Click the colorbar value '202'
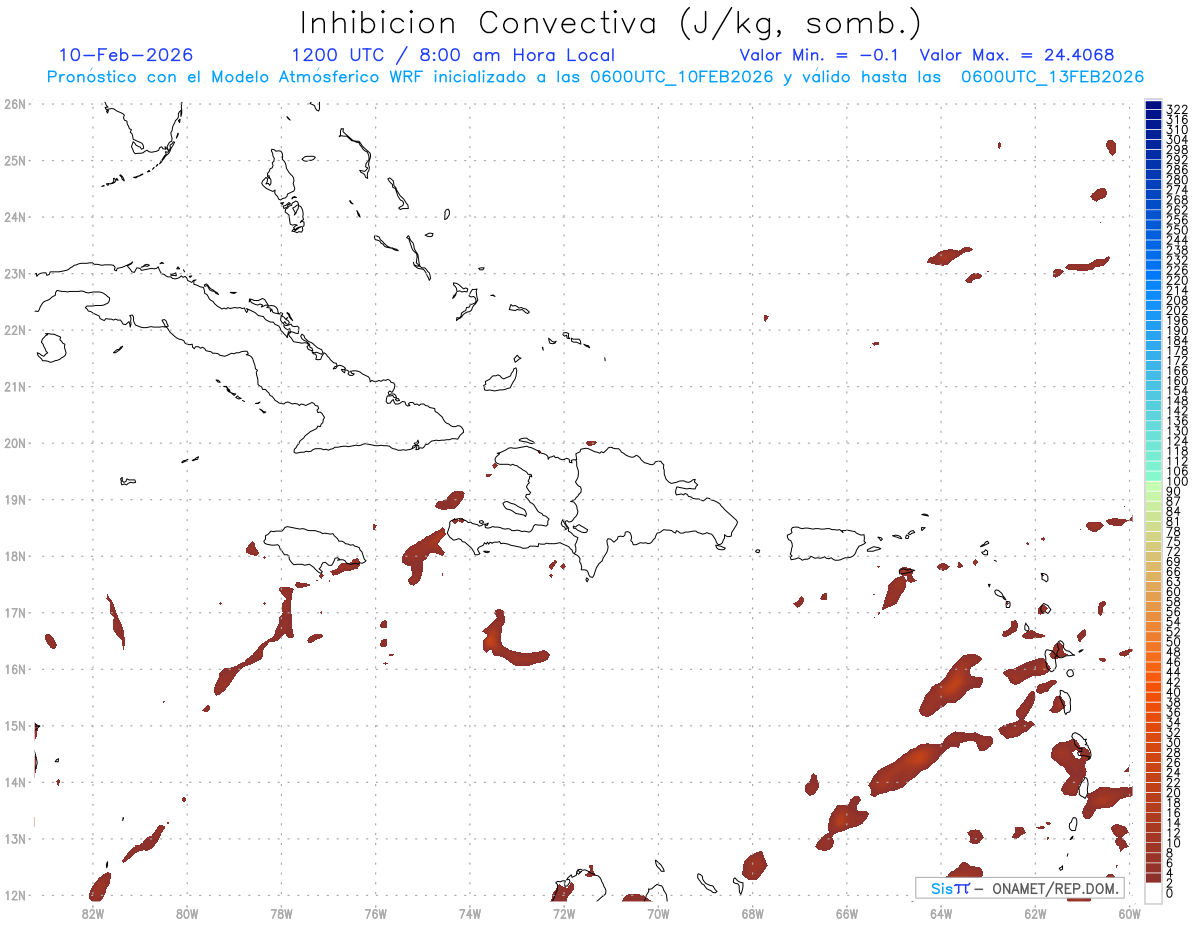The image size is (1200, 927). pyautogui.click(x=1177, y=310)
